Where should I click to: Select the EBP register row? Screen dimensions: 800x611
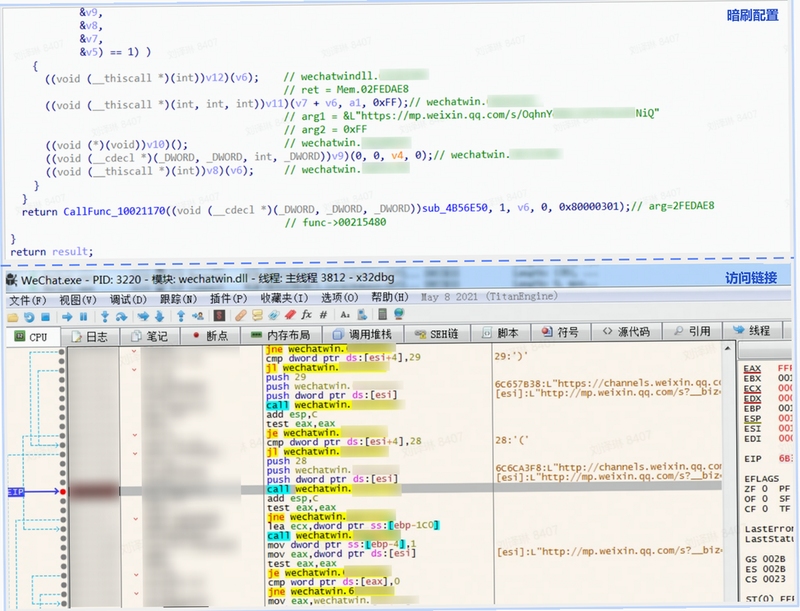point(767,409)
